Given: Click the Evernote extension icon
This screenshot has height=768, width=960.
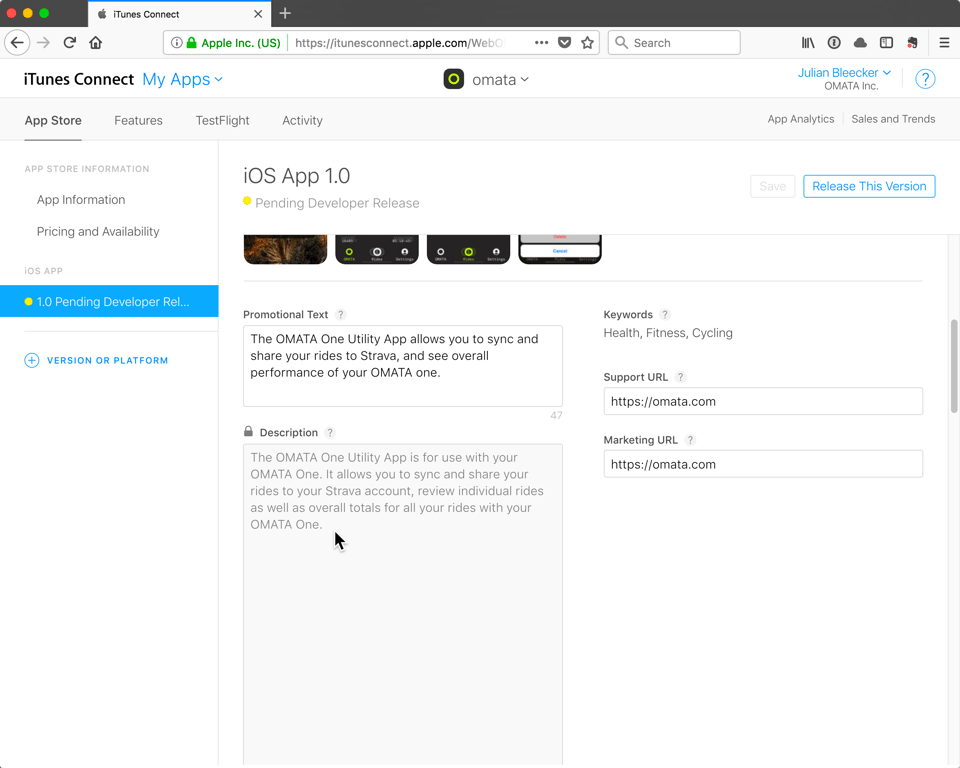Looking at the screenshot, I should pyautogui.click(x=912, y=43).
